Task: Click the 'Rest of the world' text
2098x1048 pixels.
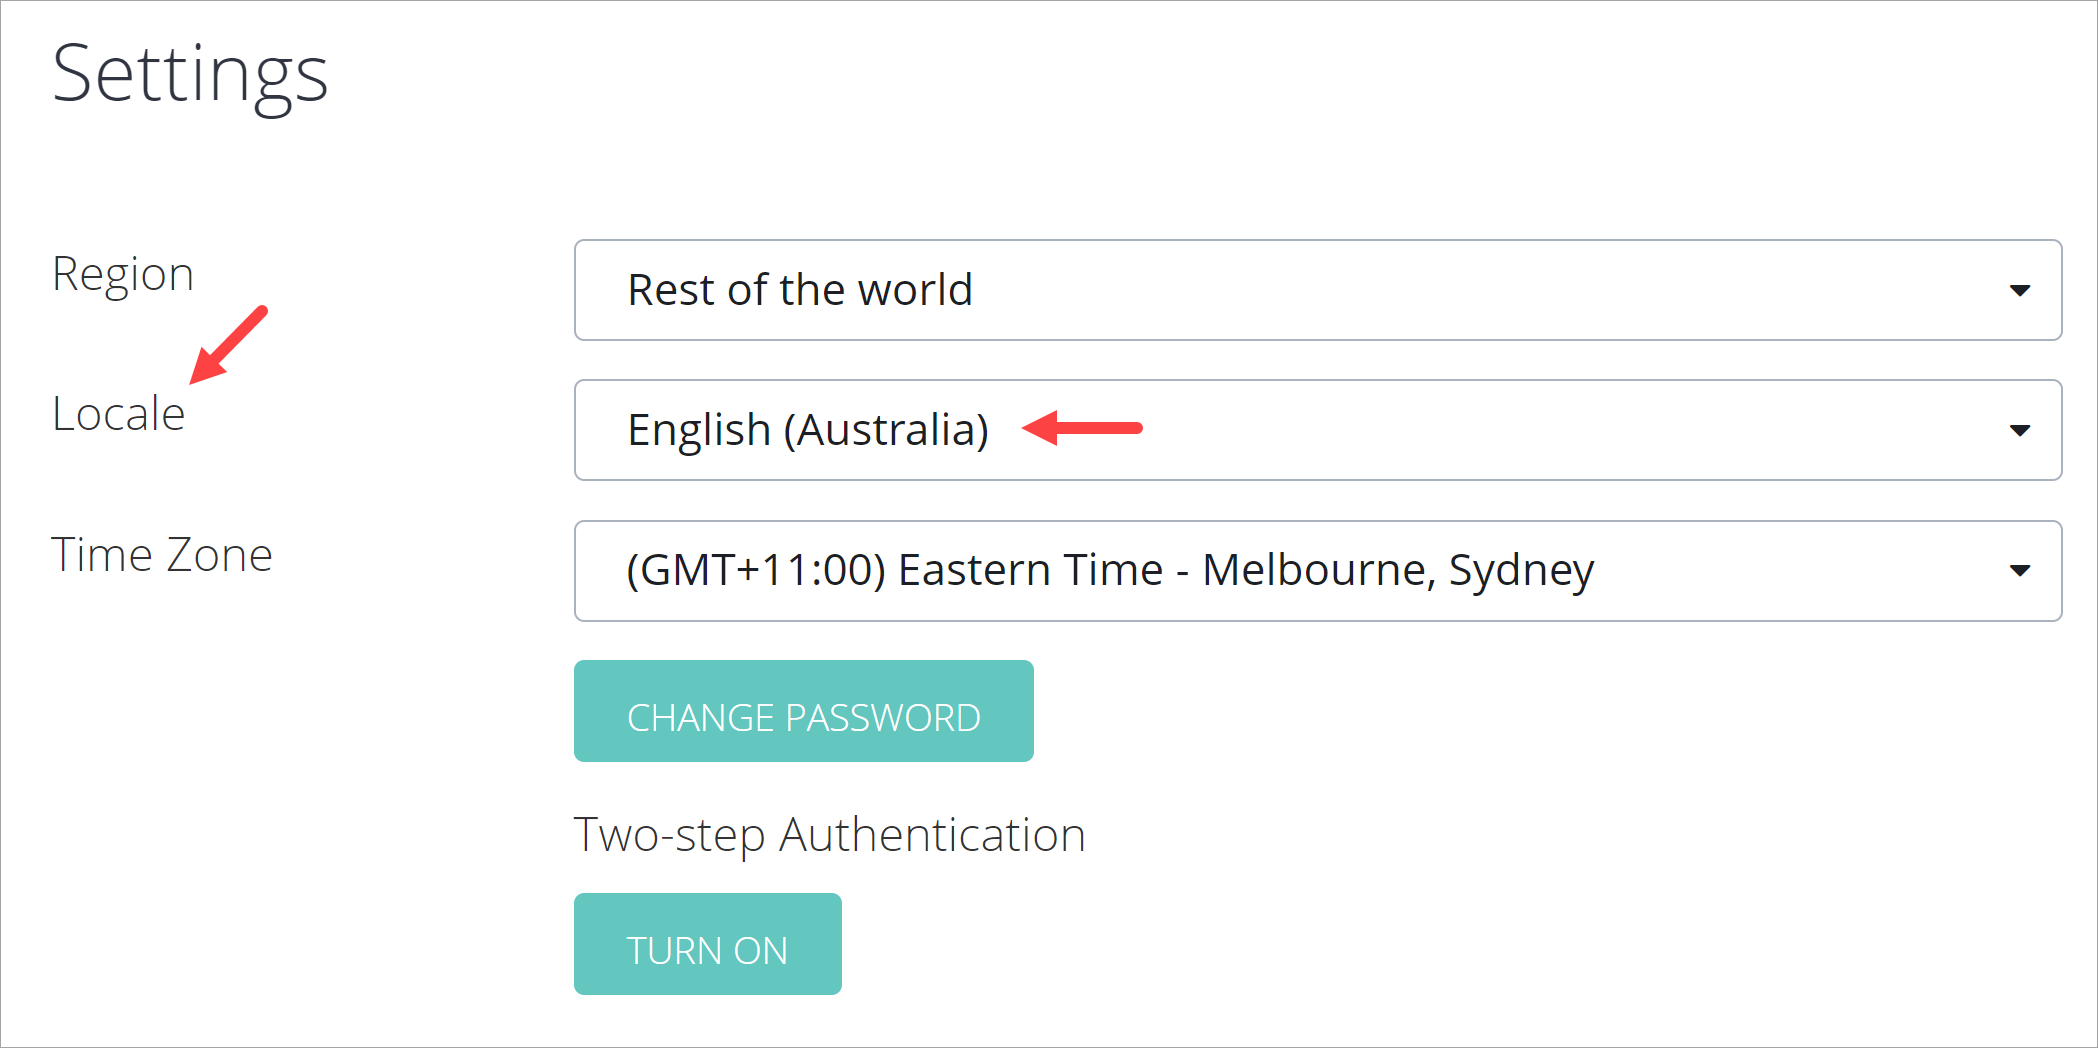Action: pyautogui.click(x=799, y=290)
